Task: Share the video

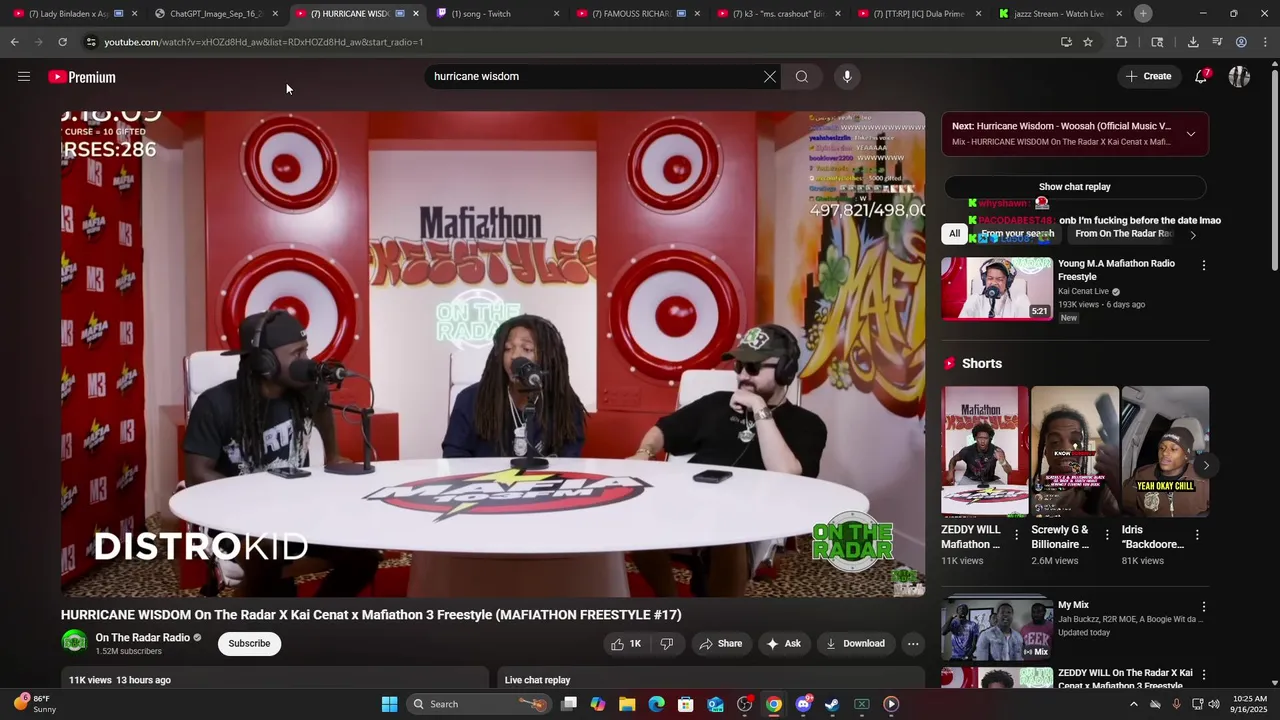Action: tap(720, 644)
